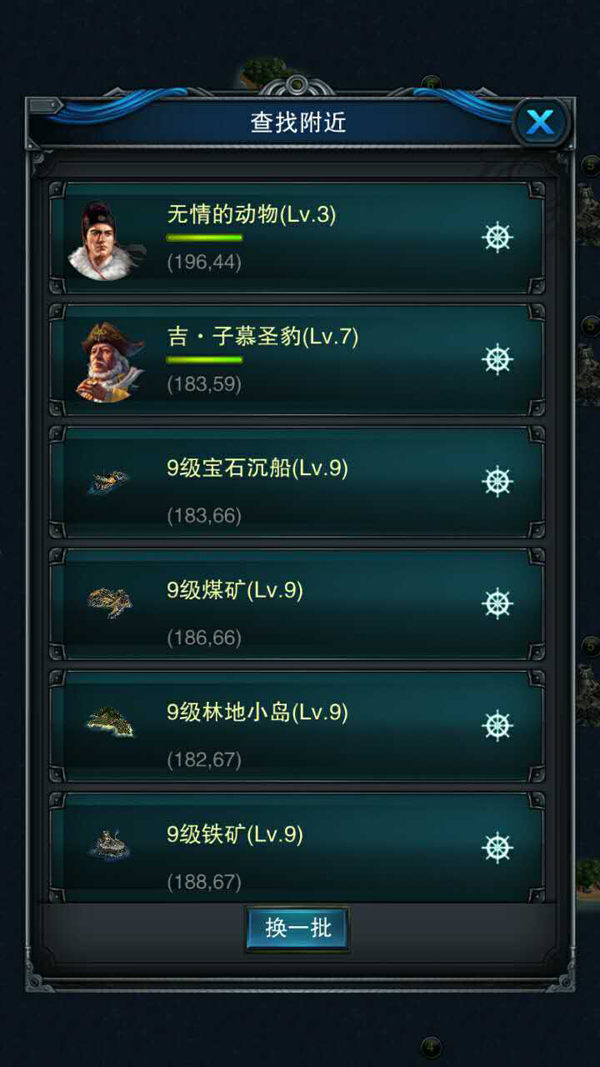The height and width of the screenshot is (1067, 600).
Task: Click 换一批 refresh list button
Action: click(297, 928)
